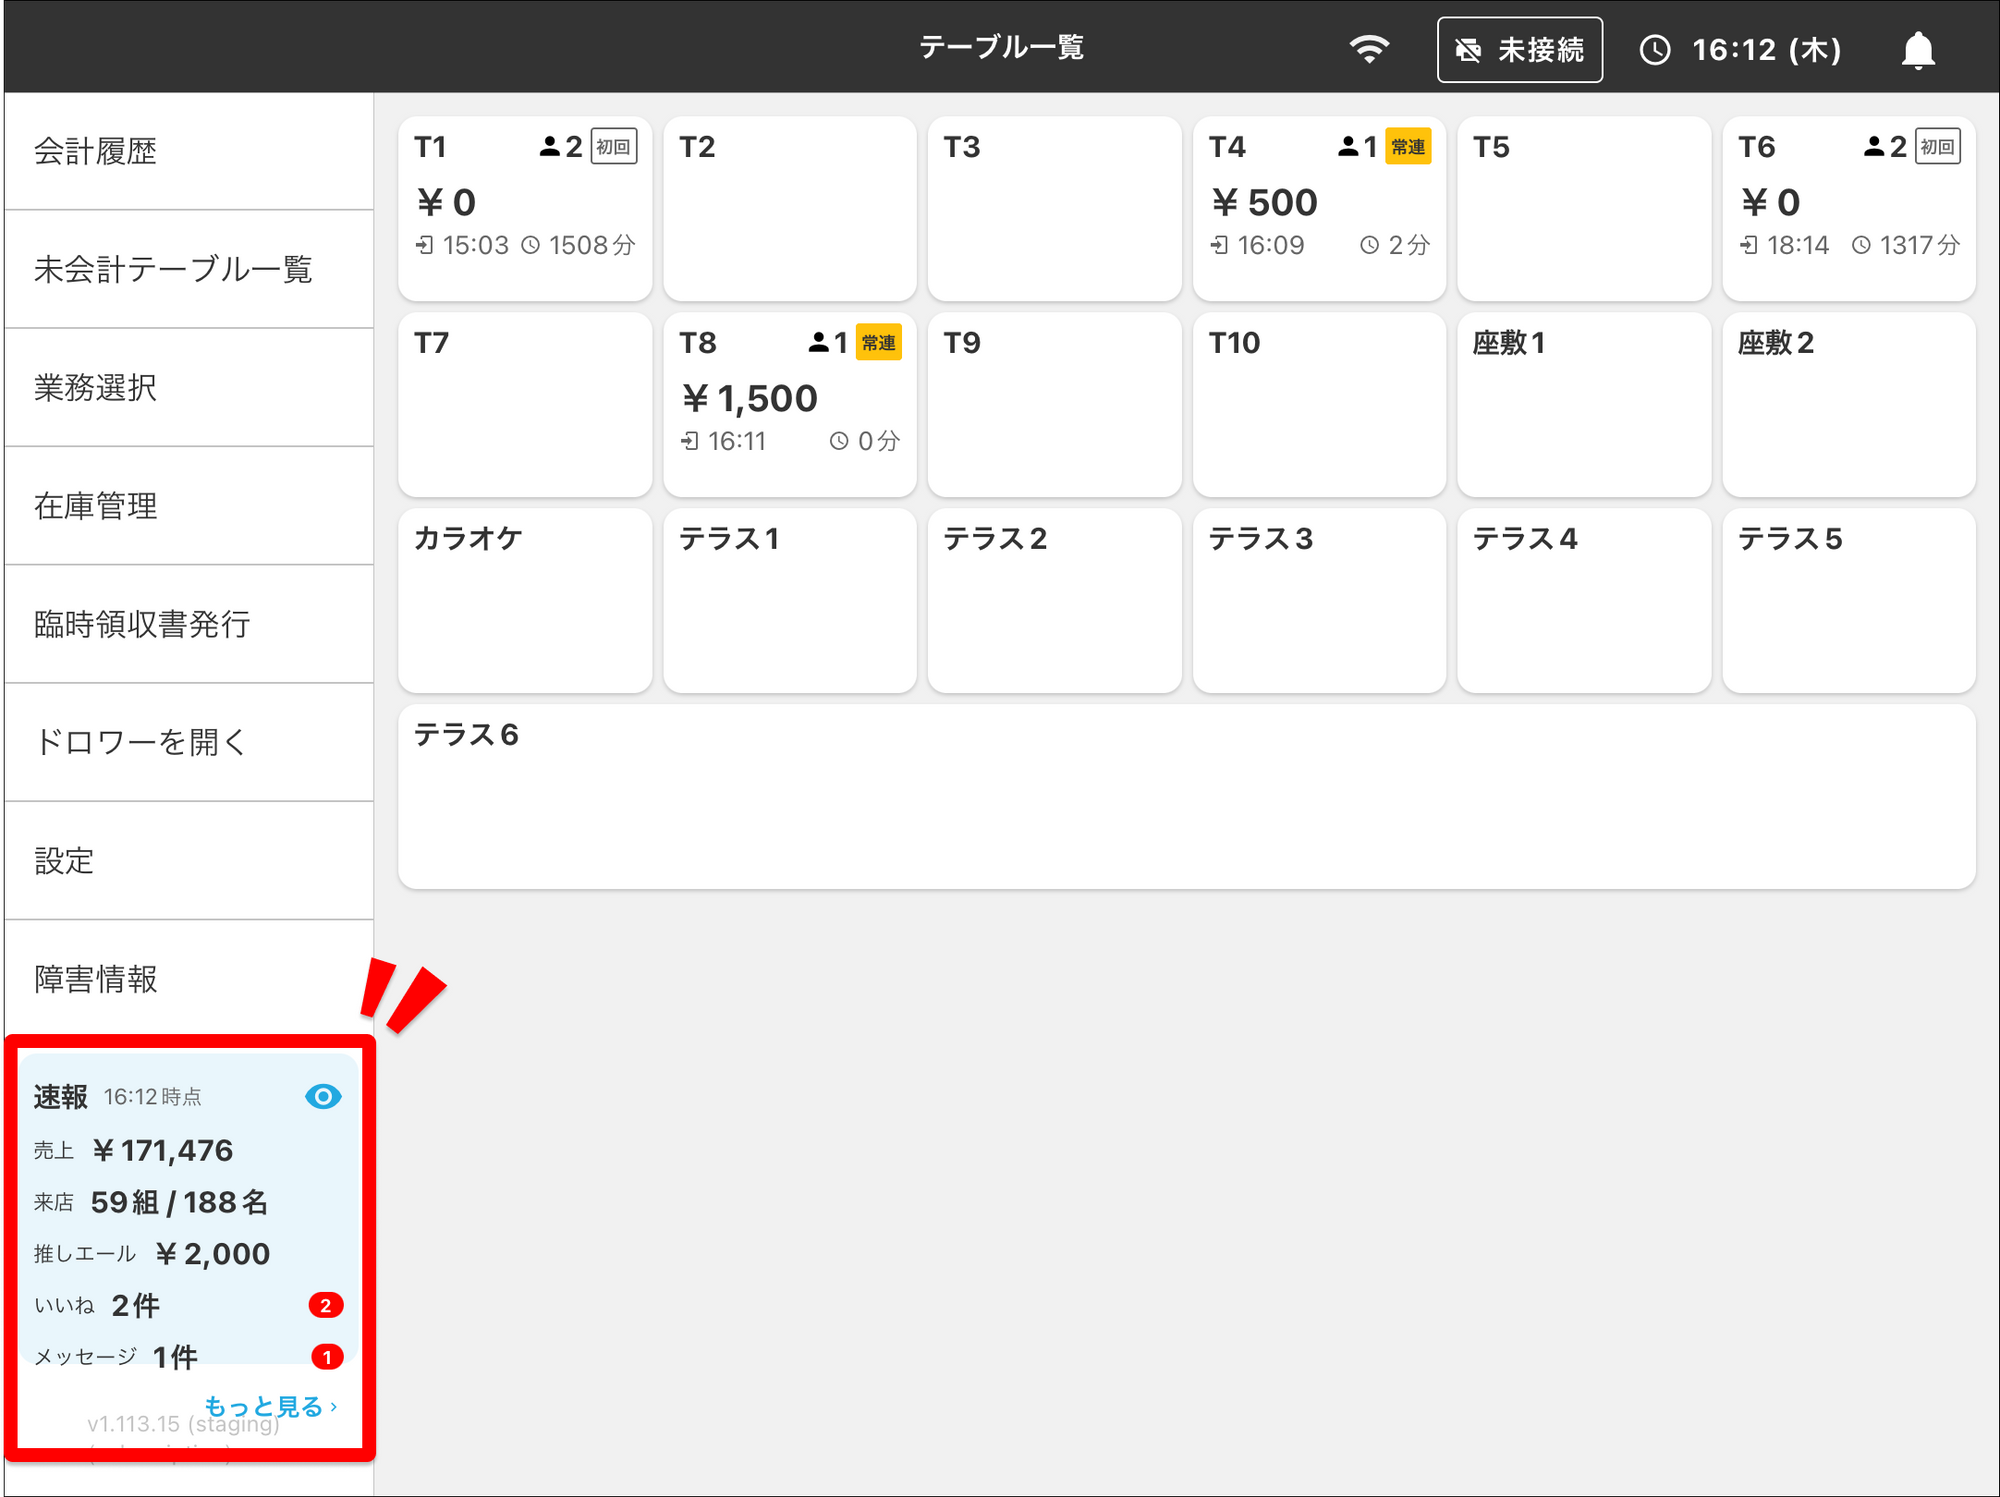Click the clock icon in header
Screen dimensions: 2000x1497
tap(1655, 50)
